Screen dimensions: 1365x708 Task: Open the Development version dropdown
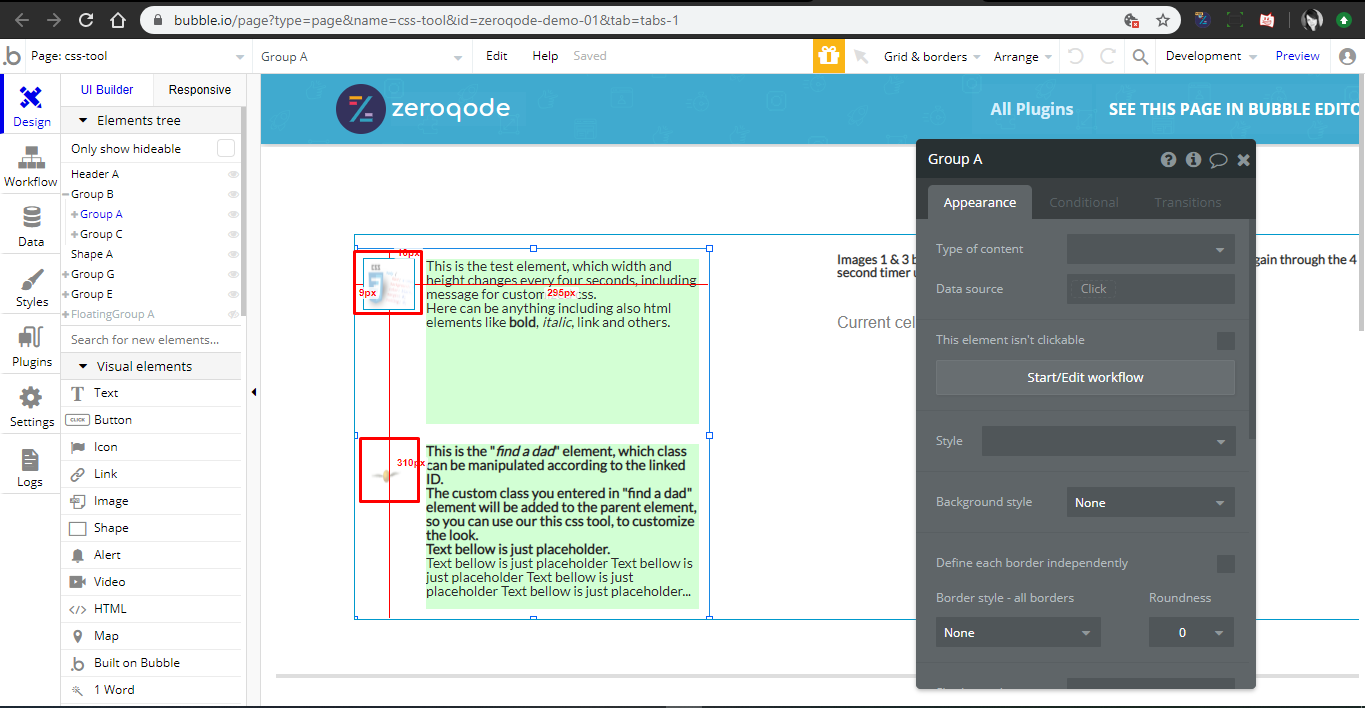coord(1211,56)
